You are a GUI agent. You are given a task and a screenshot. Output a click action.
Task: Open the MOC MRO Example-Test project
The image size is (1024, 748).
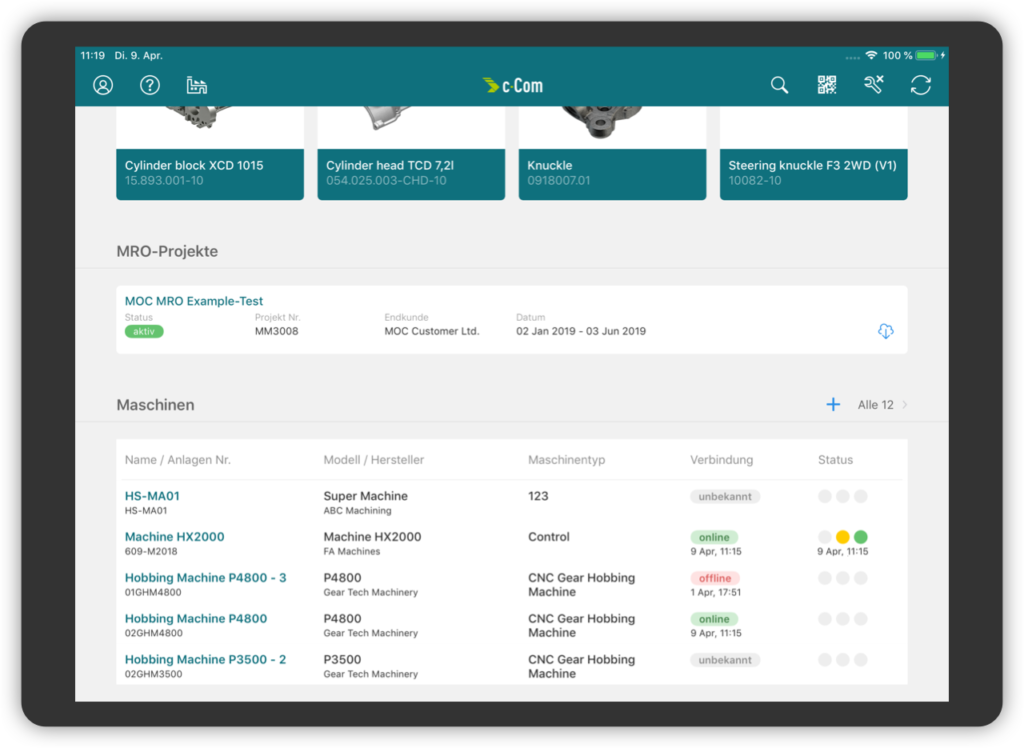coord(194,301)
